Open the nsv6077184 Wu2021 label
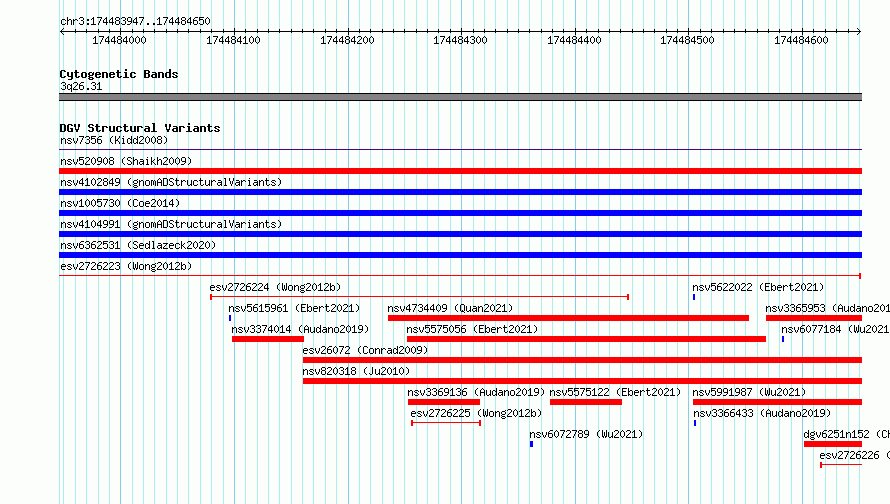The image size is (890, 504). pos(836,329)
